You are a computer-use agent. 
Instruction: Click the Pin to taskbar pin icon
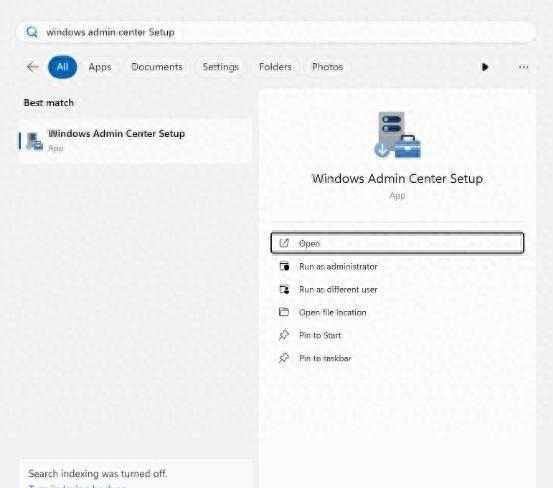tap(284, 358)
